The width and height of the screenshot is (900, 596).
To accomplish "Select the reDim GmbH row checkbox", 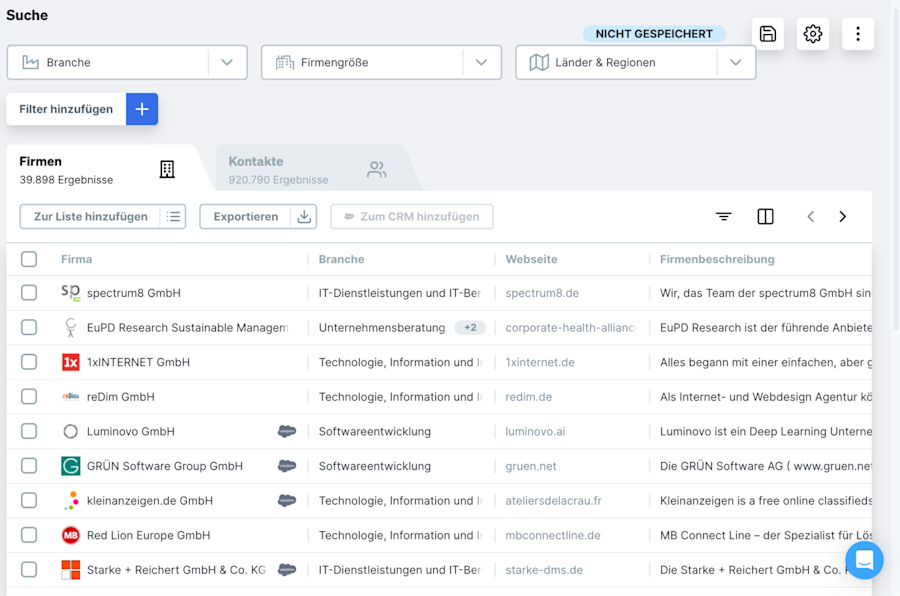I will click(29, 397).
